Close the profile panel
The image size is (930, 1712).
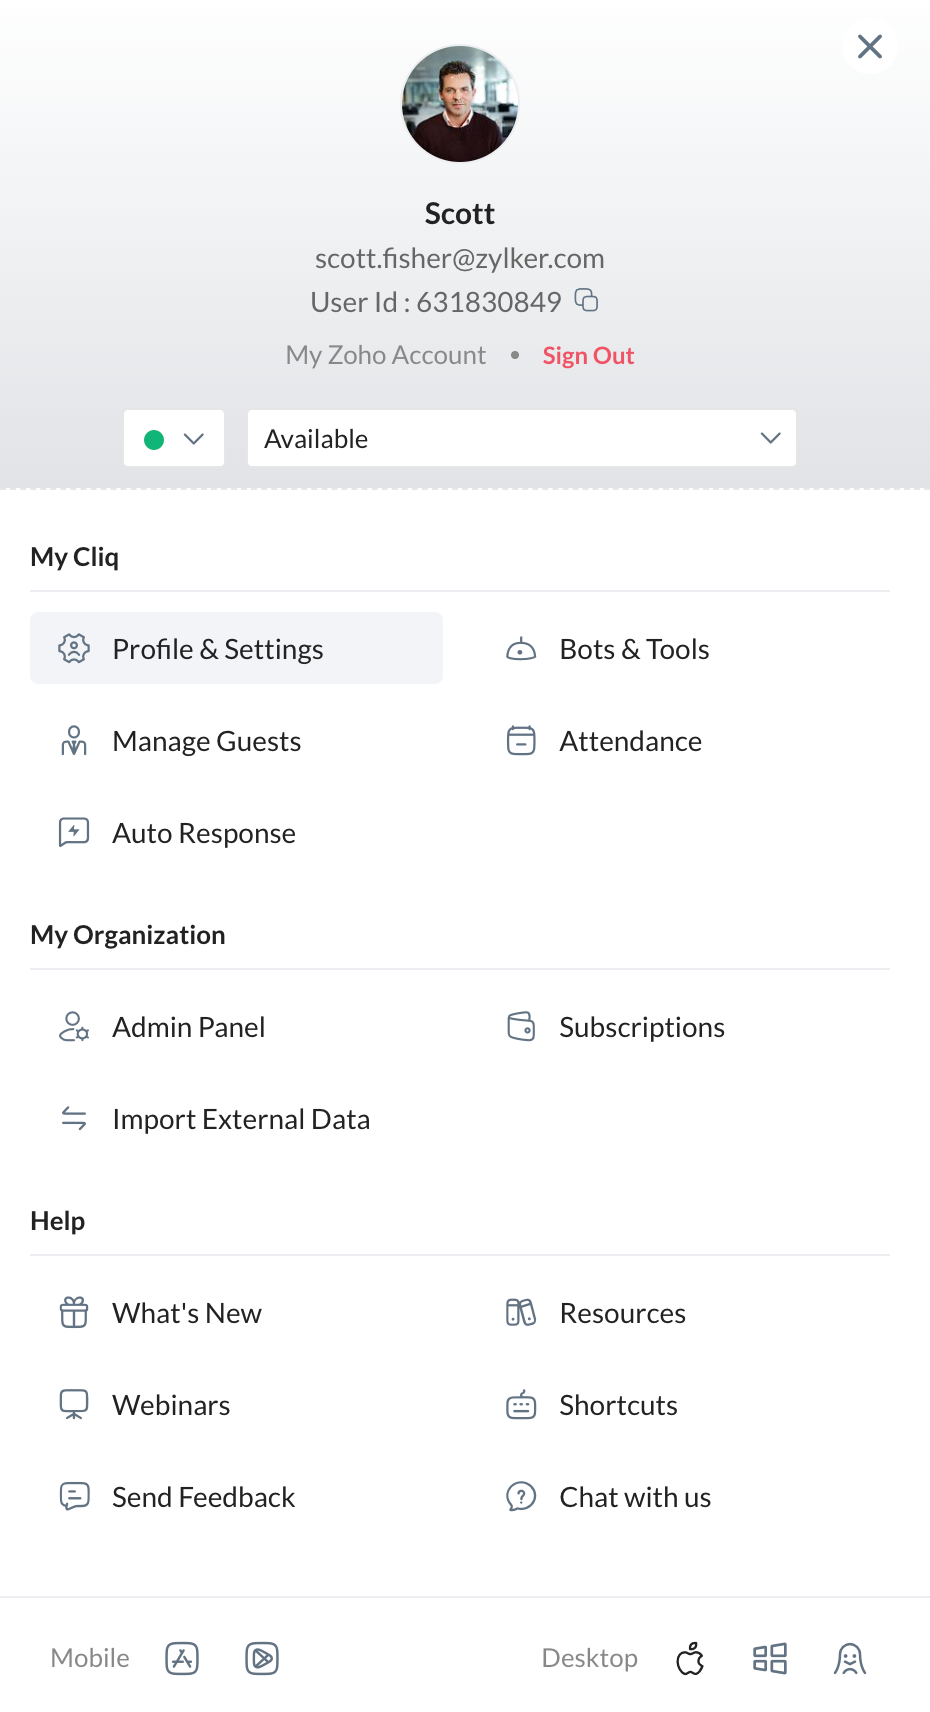pos(870,46)
